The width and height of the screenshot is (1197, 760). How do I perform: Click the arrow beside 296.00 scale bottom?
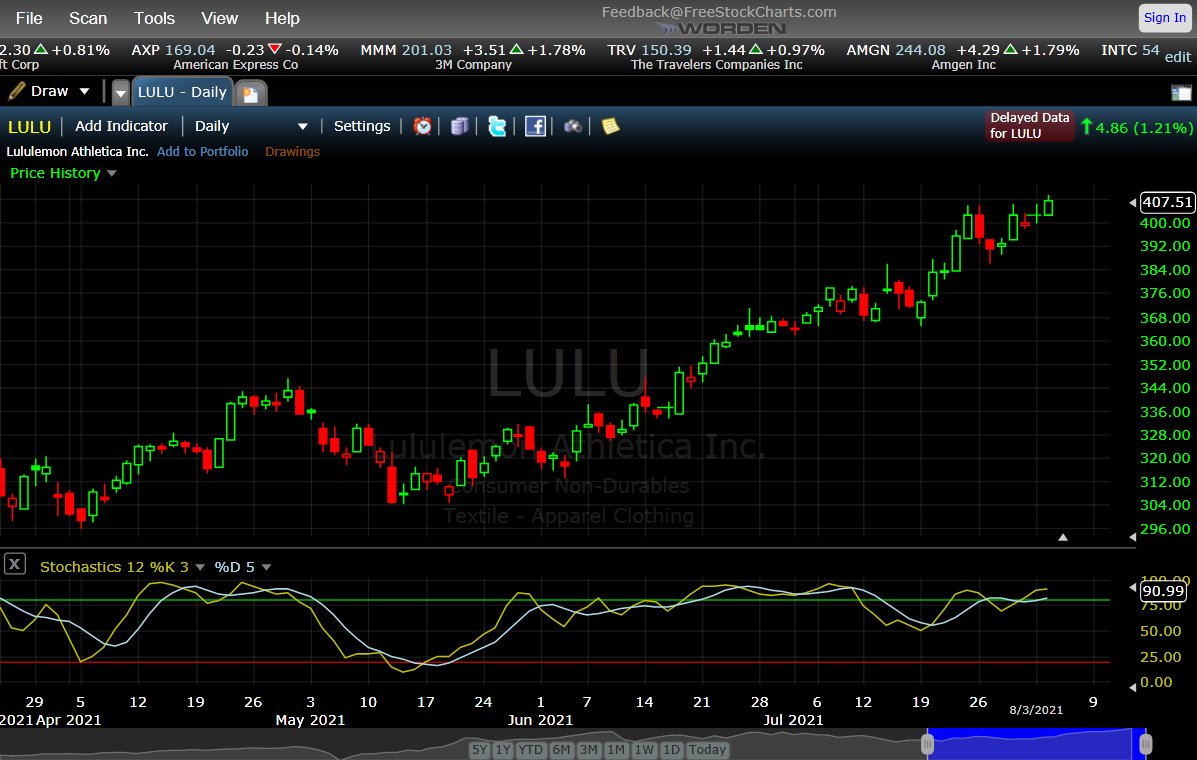coord(1132,537)
